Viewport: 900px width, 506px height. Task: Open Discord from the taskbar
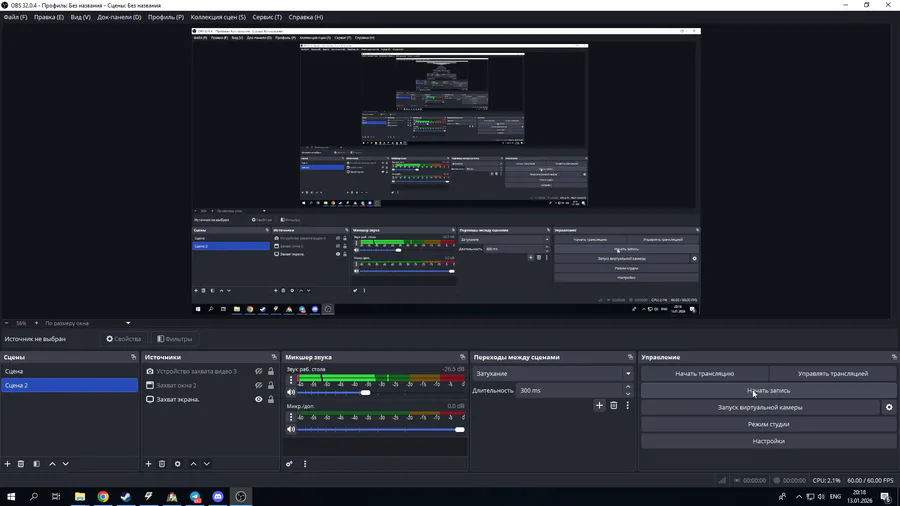click(218, 496)
